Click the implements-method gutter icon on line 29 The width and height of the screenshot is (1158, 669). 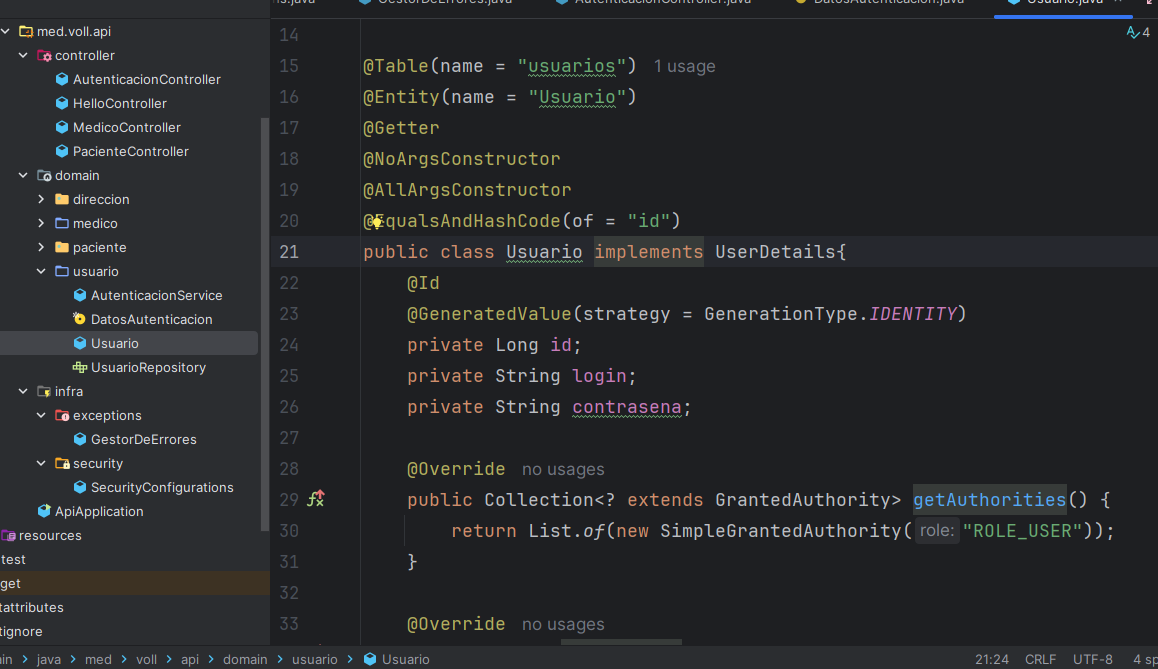click(316, 499)
